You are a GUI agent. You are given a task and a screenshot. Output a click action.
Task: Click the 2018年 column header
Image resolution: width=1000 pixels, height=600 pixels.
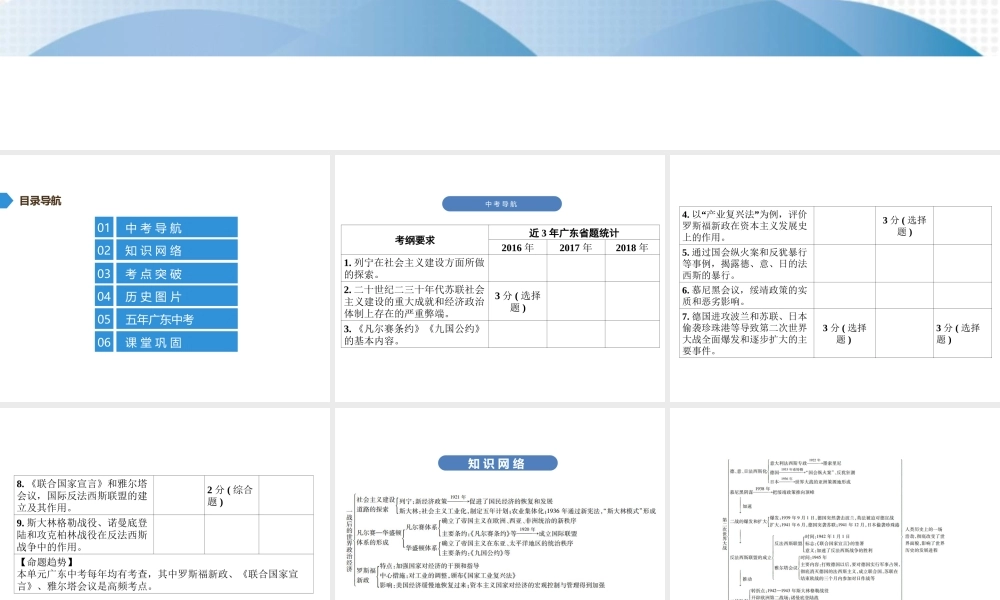631,247
